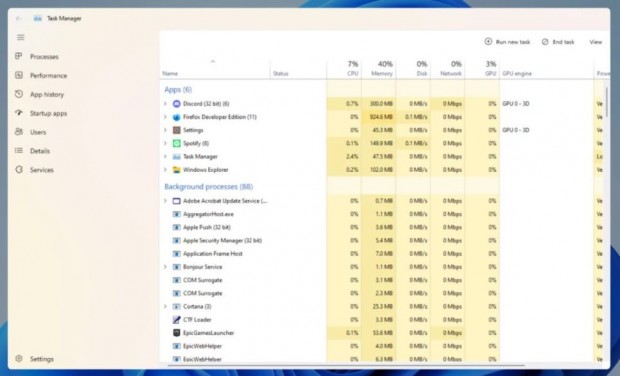Click the Discord app icon
This screenshot has height=376, width=620.
pos(177,104)
